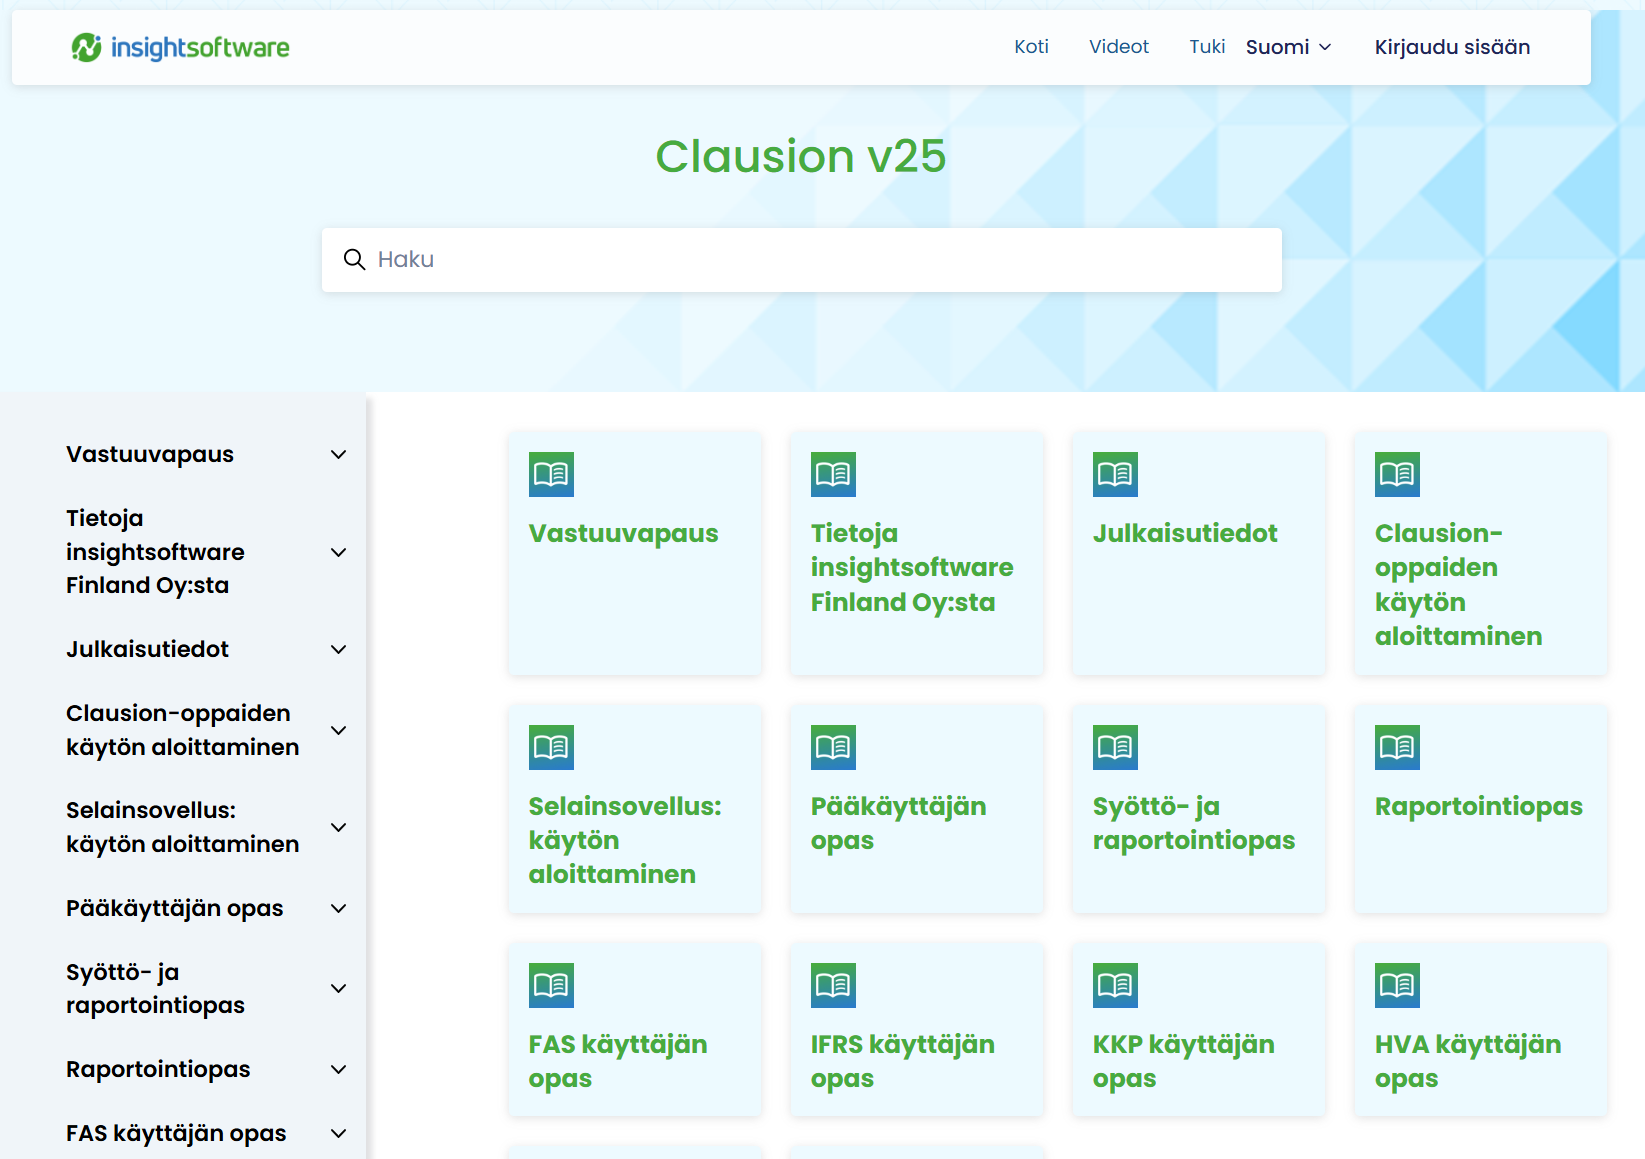
Task: Open the Vastuuvapaus card title link
Action: tap(623, 533)
